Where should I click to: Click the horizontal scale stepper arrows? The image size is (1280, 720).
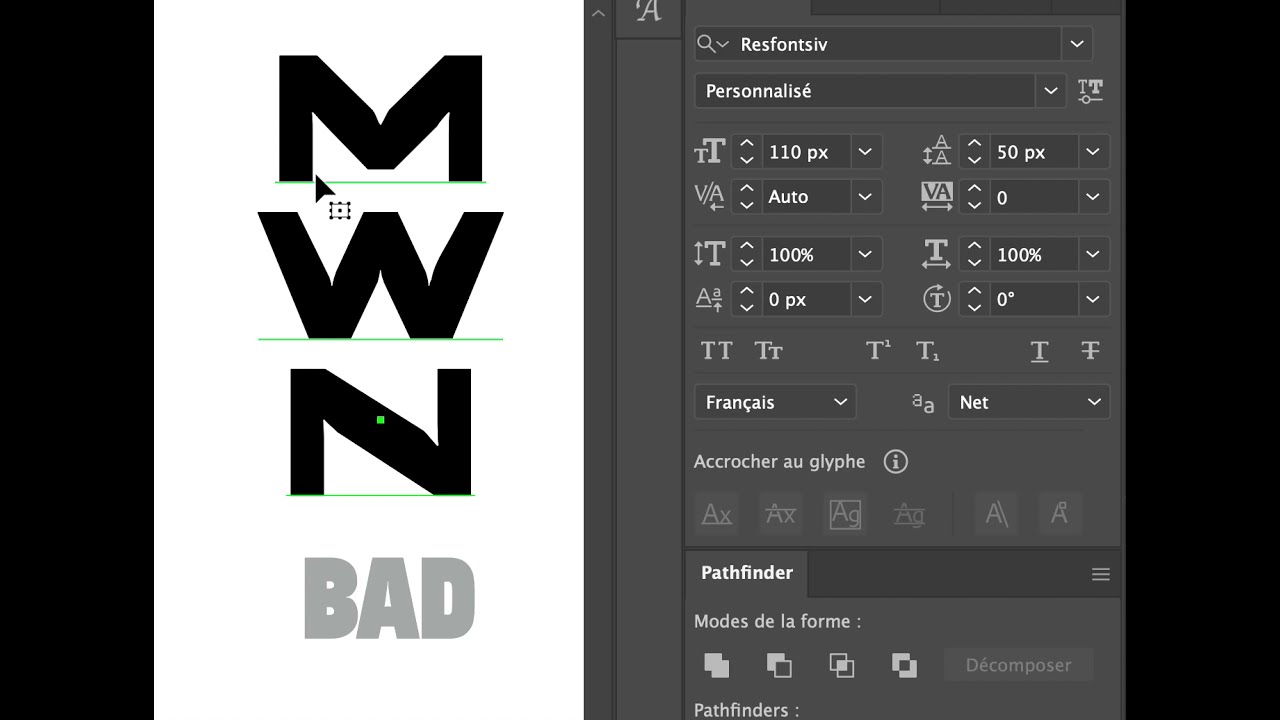pyautogui.click(x=975, y=255)
